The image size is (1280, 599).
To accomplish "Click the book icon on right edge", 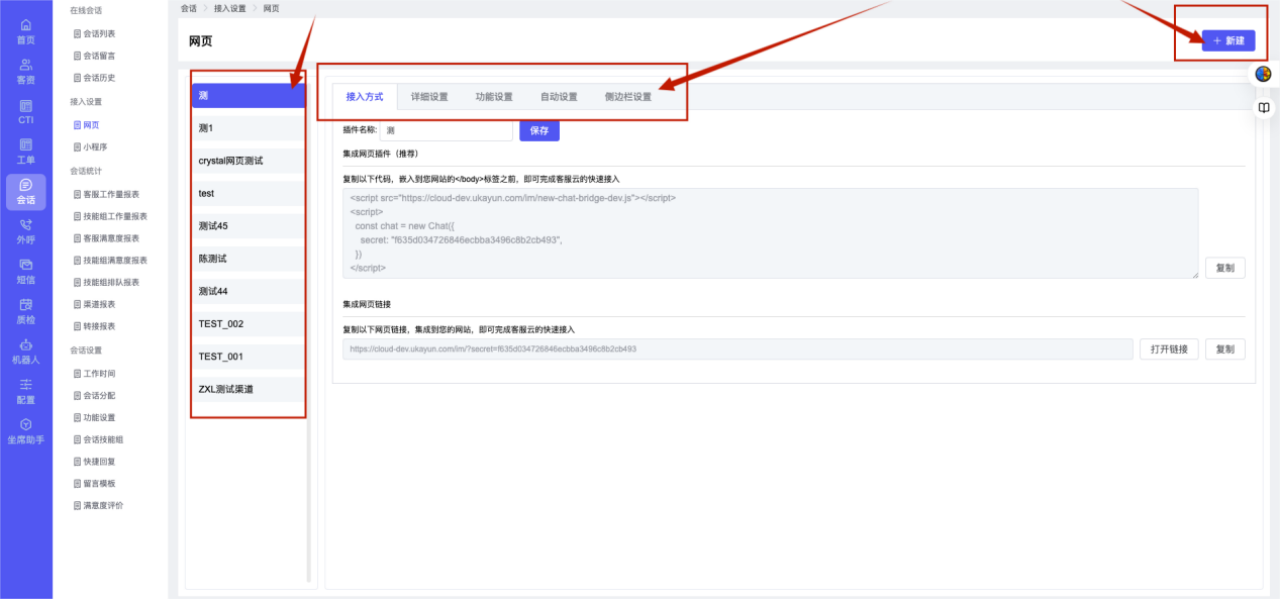I will [x=1264, y=107].
